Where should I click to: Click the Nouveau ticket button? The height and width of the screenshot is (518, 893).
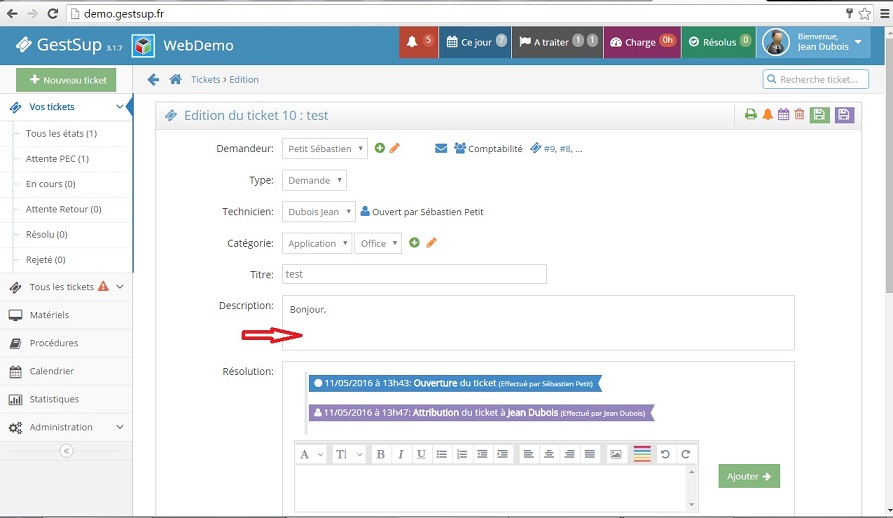pos(66,80)
